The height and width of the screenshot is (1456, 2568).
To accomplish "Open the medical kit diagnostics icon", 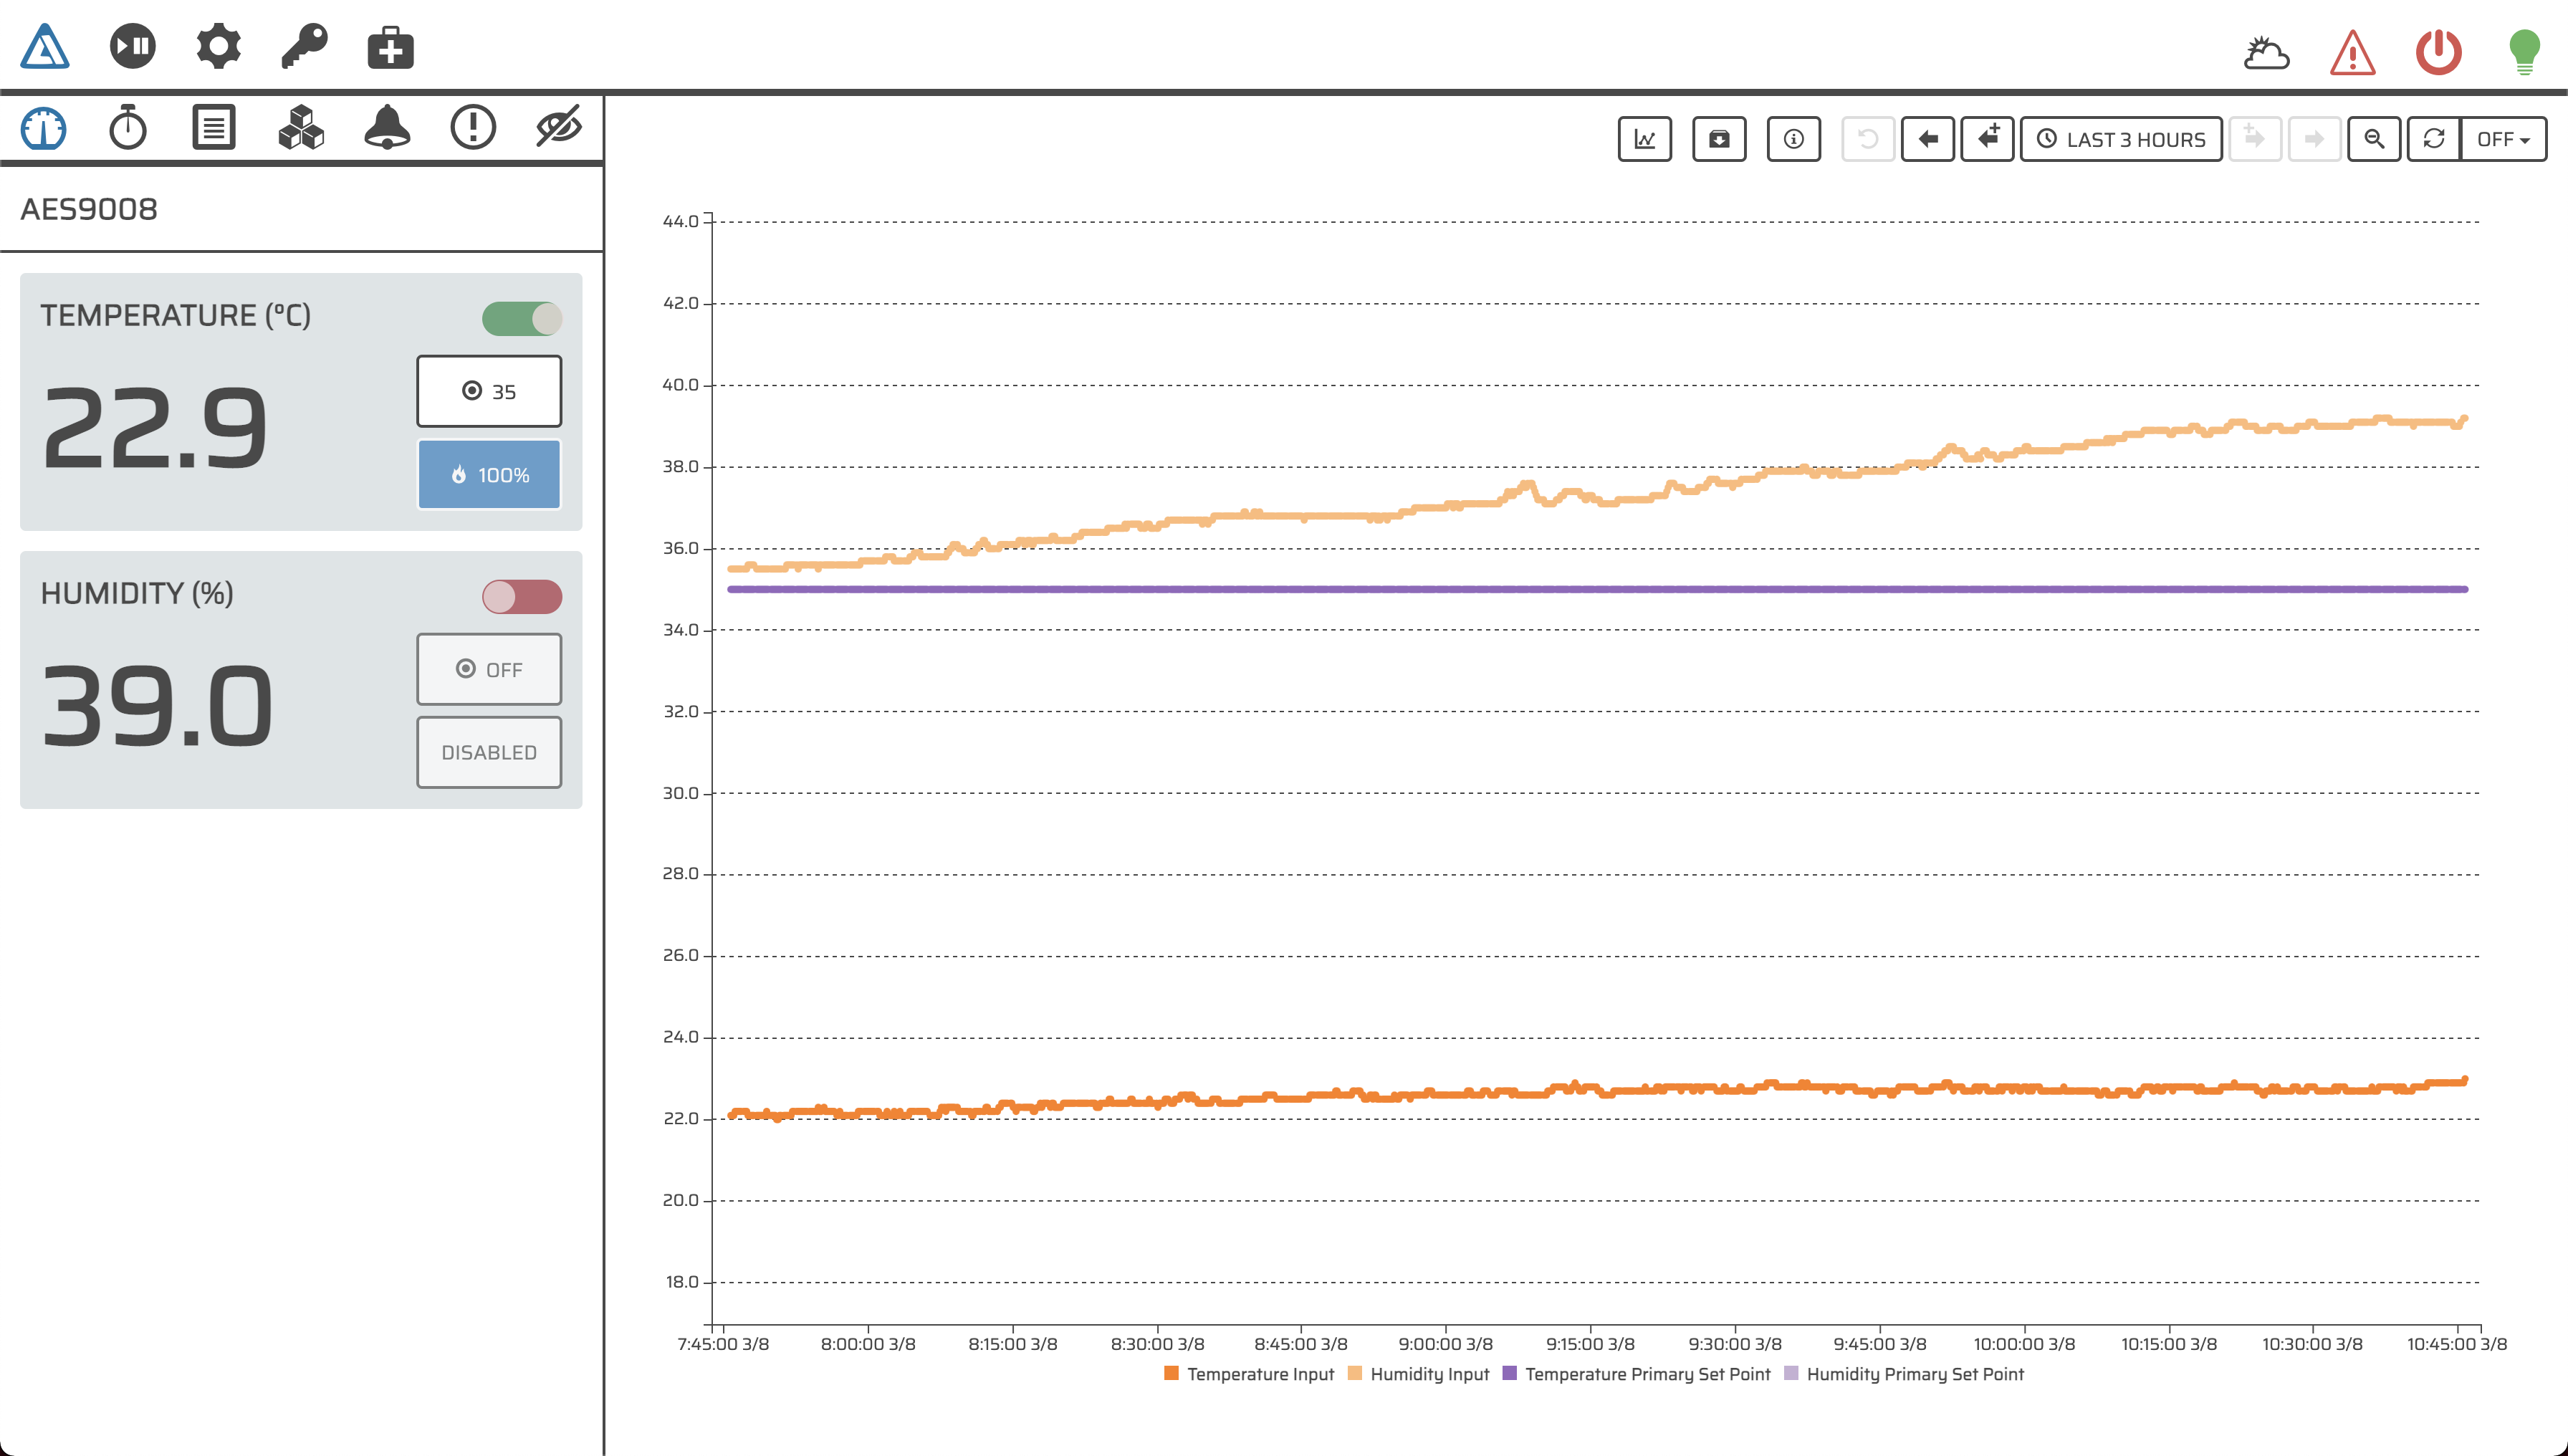I will click(390, 47).
